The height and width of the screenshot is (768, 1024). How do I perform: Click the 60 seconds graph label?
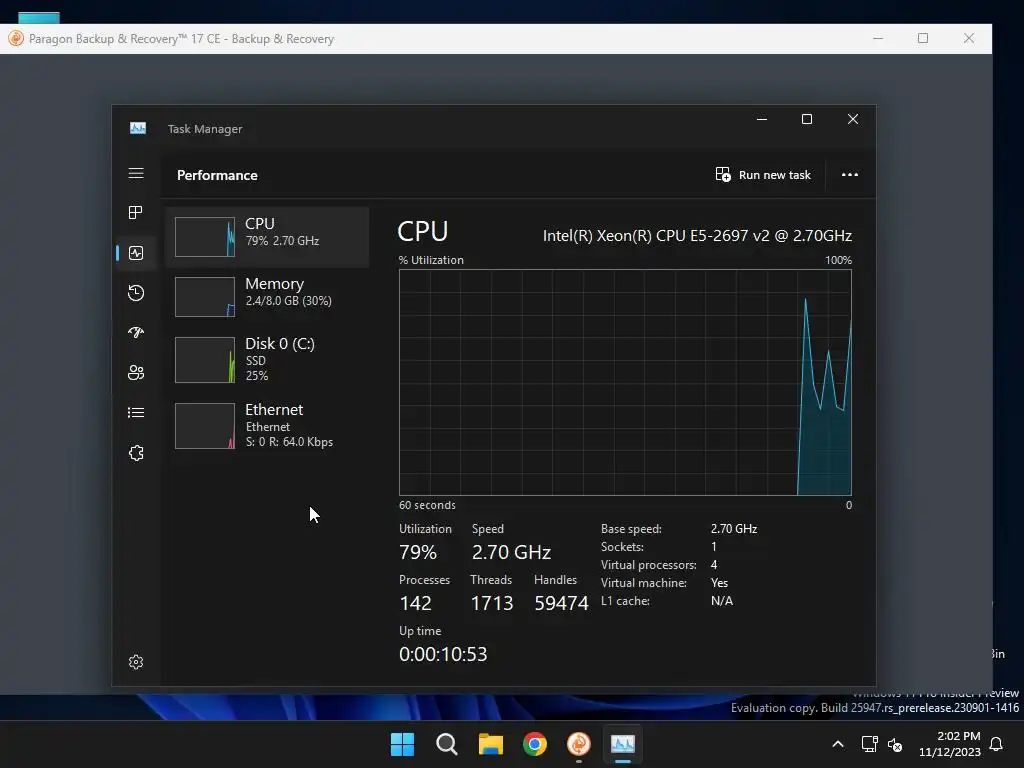point(427,505)
